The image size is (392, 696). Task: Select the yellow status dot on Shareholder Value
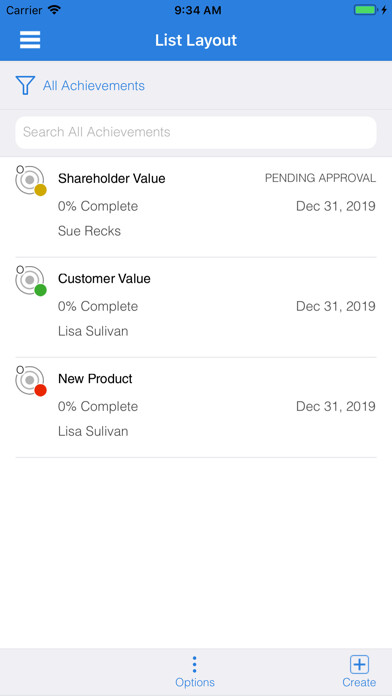[x=40, y=190]
